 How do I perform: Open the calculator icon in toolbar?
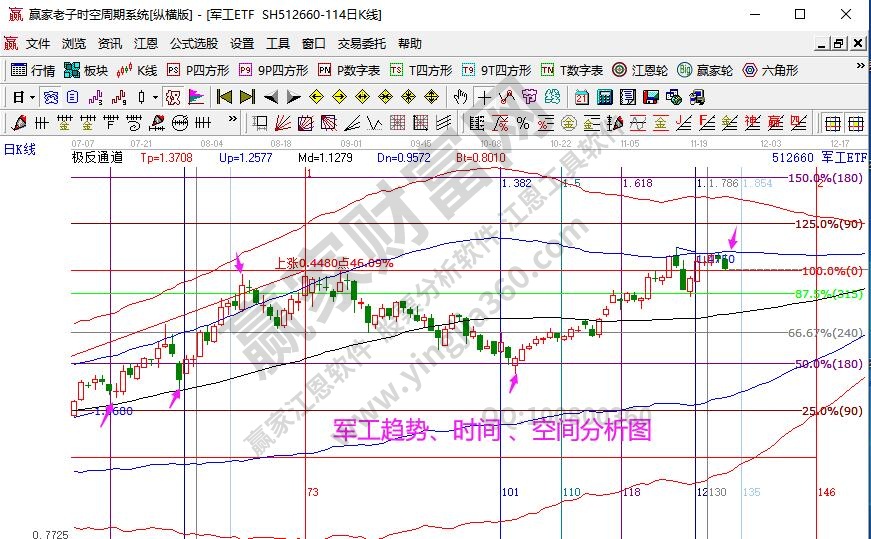pos(605,97)
